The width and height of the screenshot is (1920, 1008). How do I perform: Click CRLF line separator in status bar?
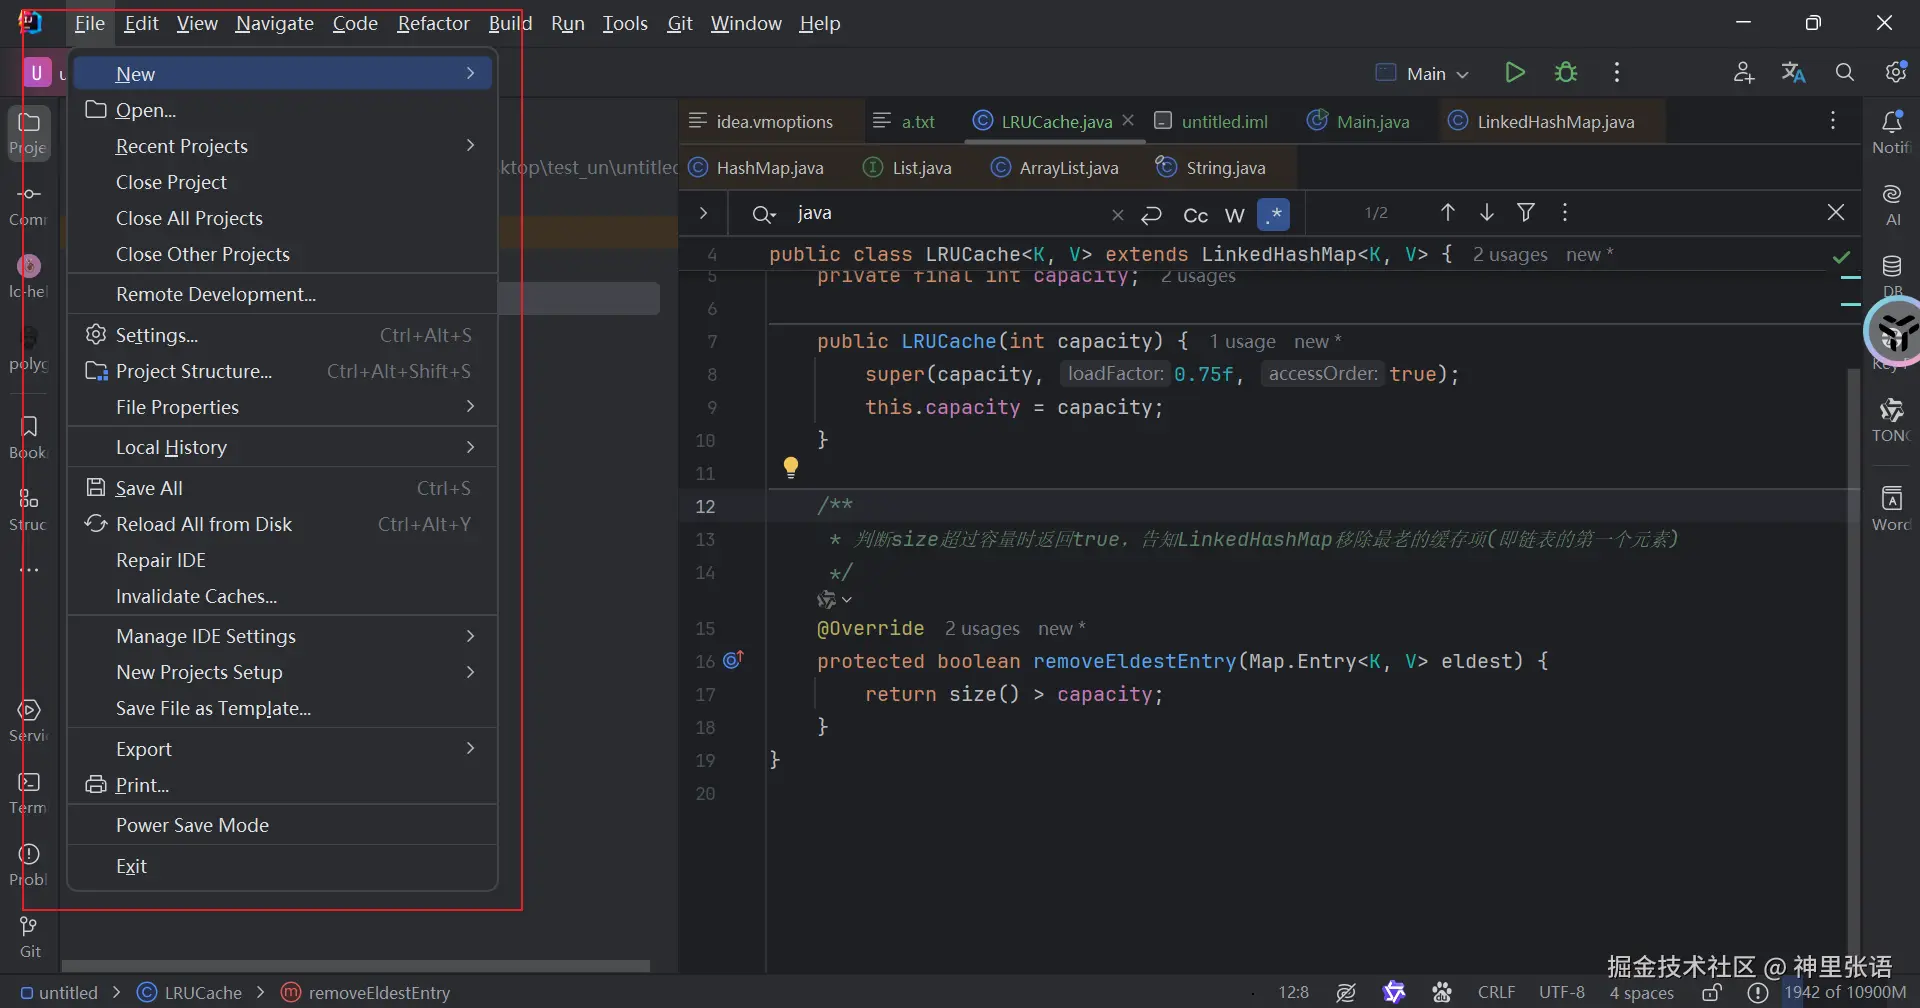coord(1496,992)
